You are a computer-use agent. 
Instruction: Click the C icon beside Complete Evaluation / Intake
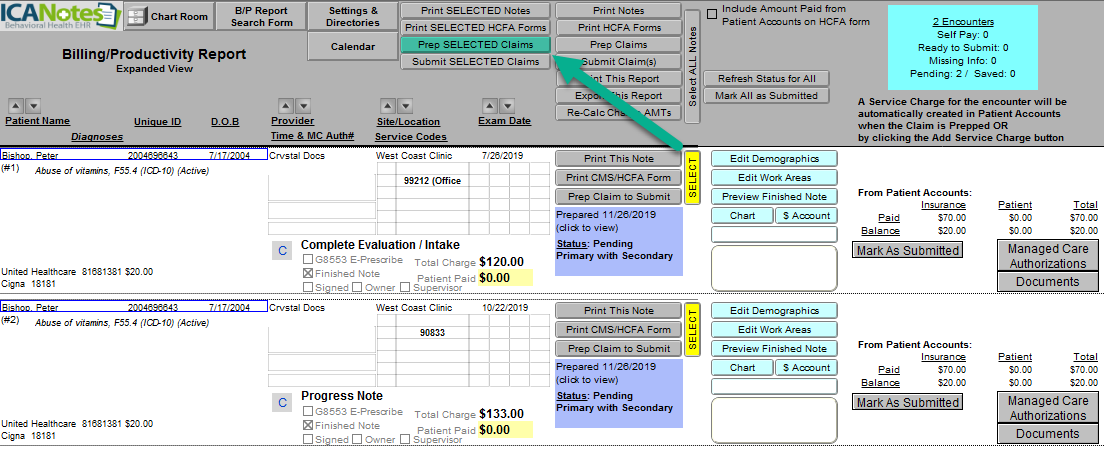pos(282,251)
